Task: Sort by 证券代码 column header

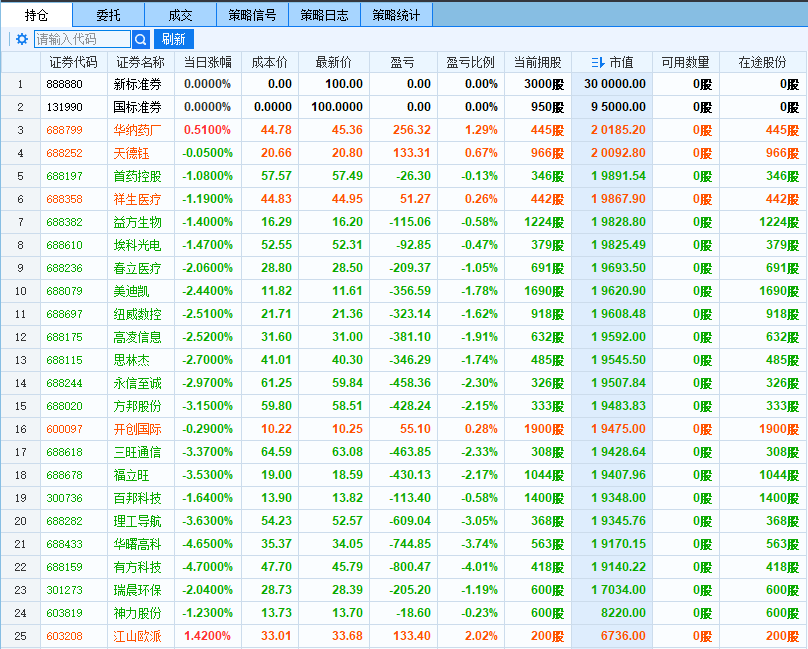Action: pos(74,63)
